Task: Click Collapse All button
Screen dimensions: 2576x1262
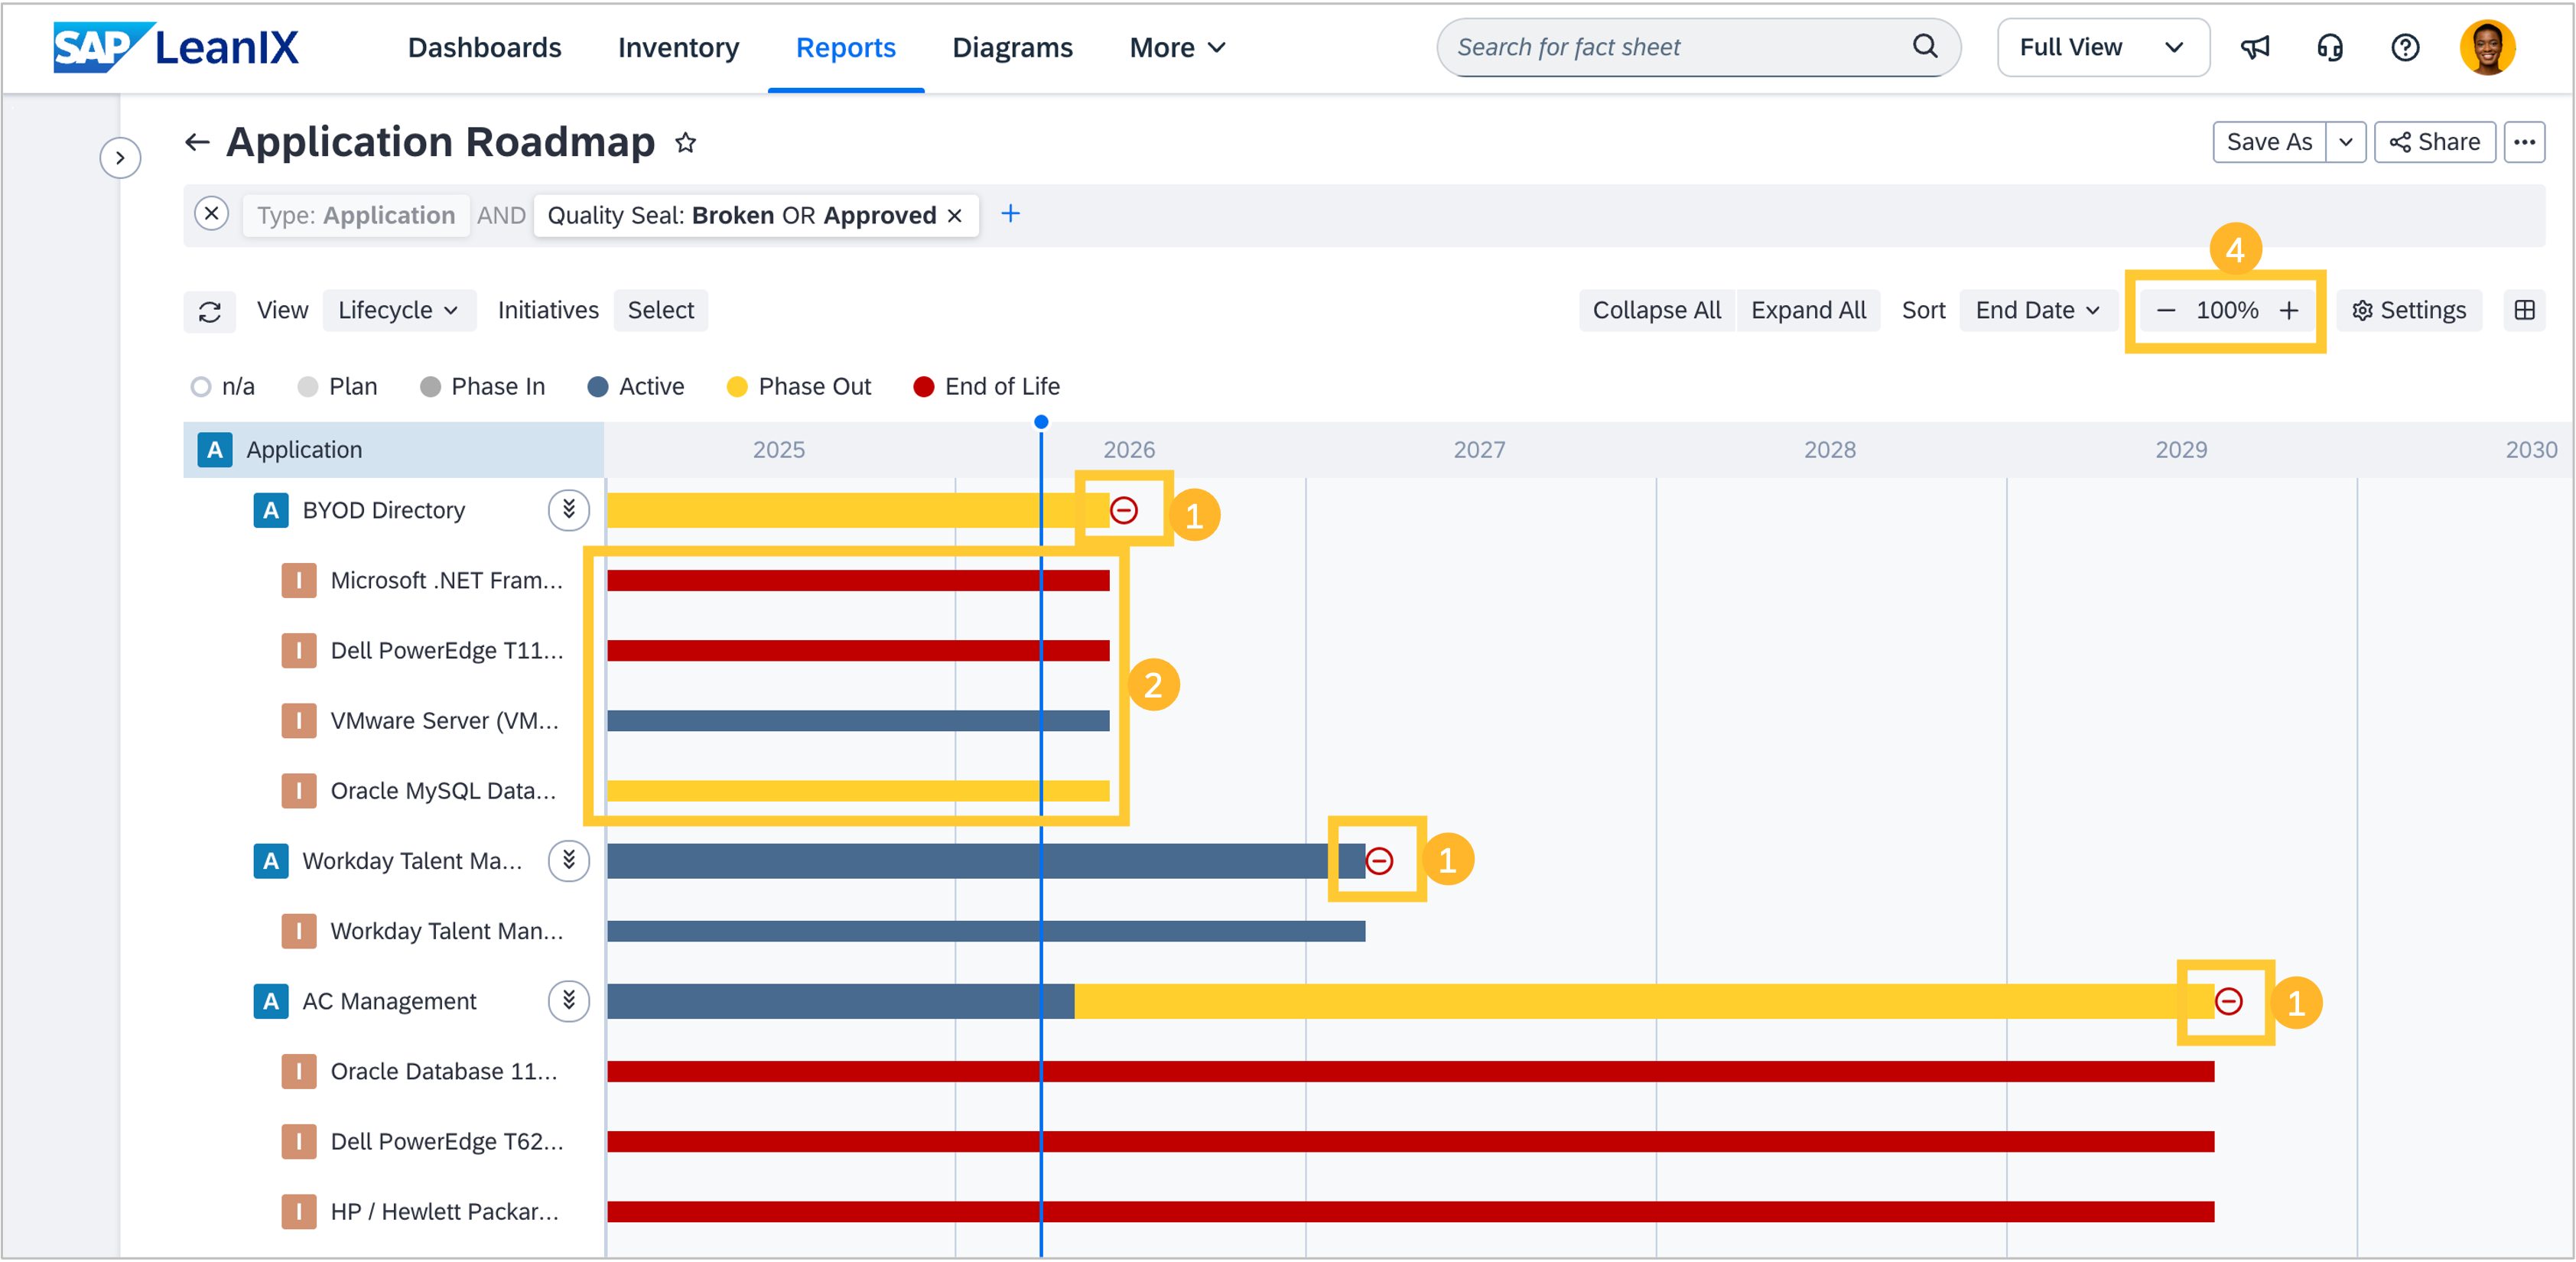Action: click(1656, 310)
